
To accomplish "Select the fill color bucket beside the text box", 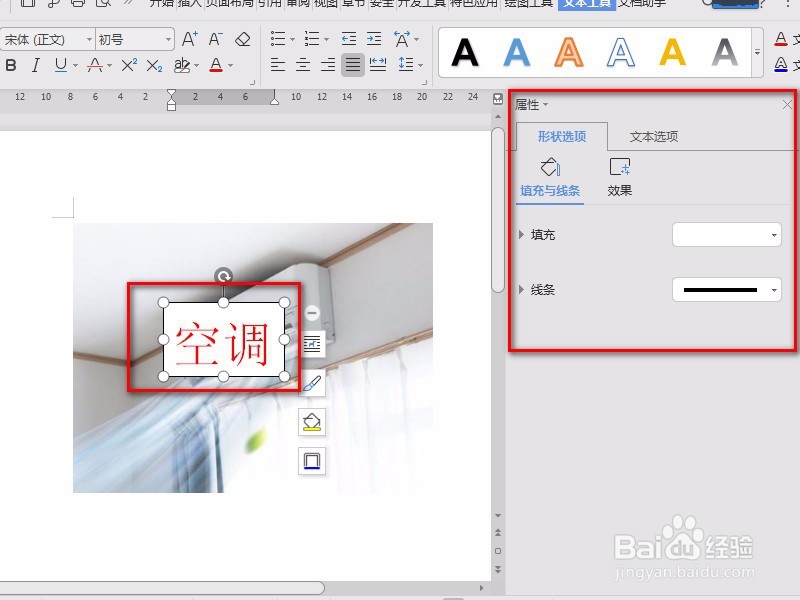I will pos(311,422).
